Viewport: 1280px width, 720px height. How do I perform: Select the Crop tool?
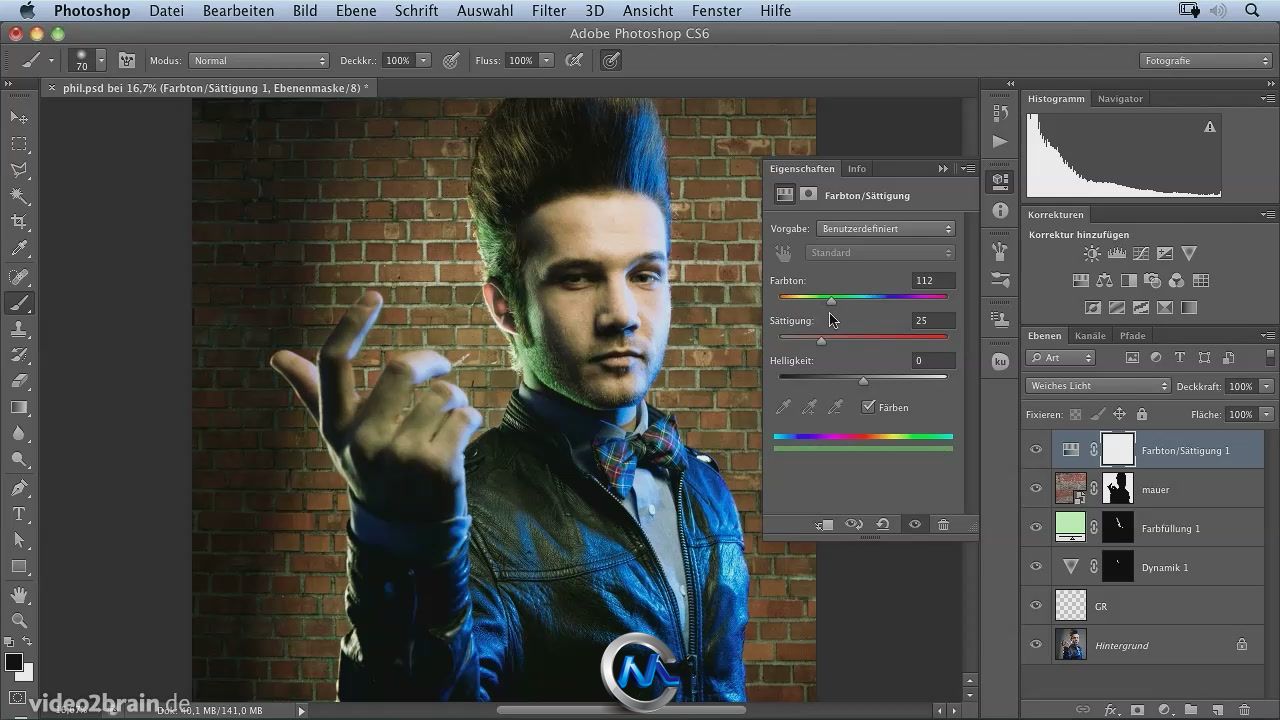tap(19, 222)
